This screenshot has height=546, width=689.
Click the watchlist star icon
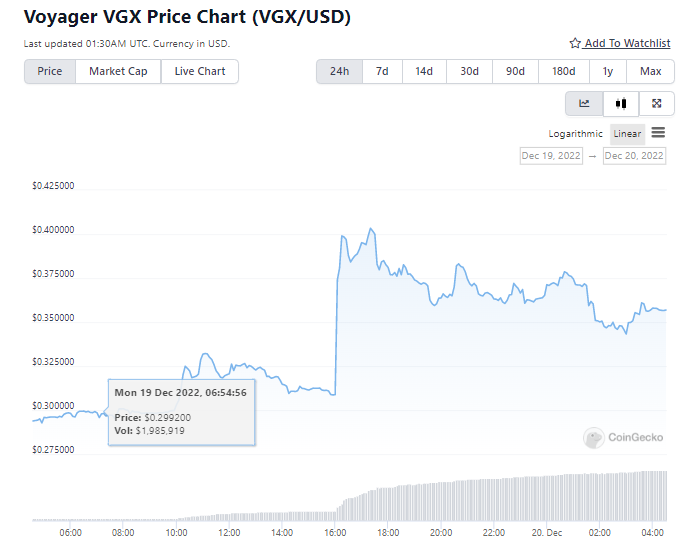coord(575,44)
